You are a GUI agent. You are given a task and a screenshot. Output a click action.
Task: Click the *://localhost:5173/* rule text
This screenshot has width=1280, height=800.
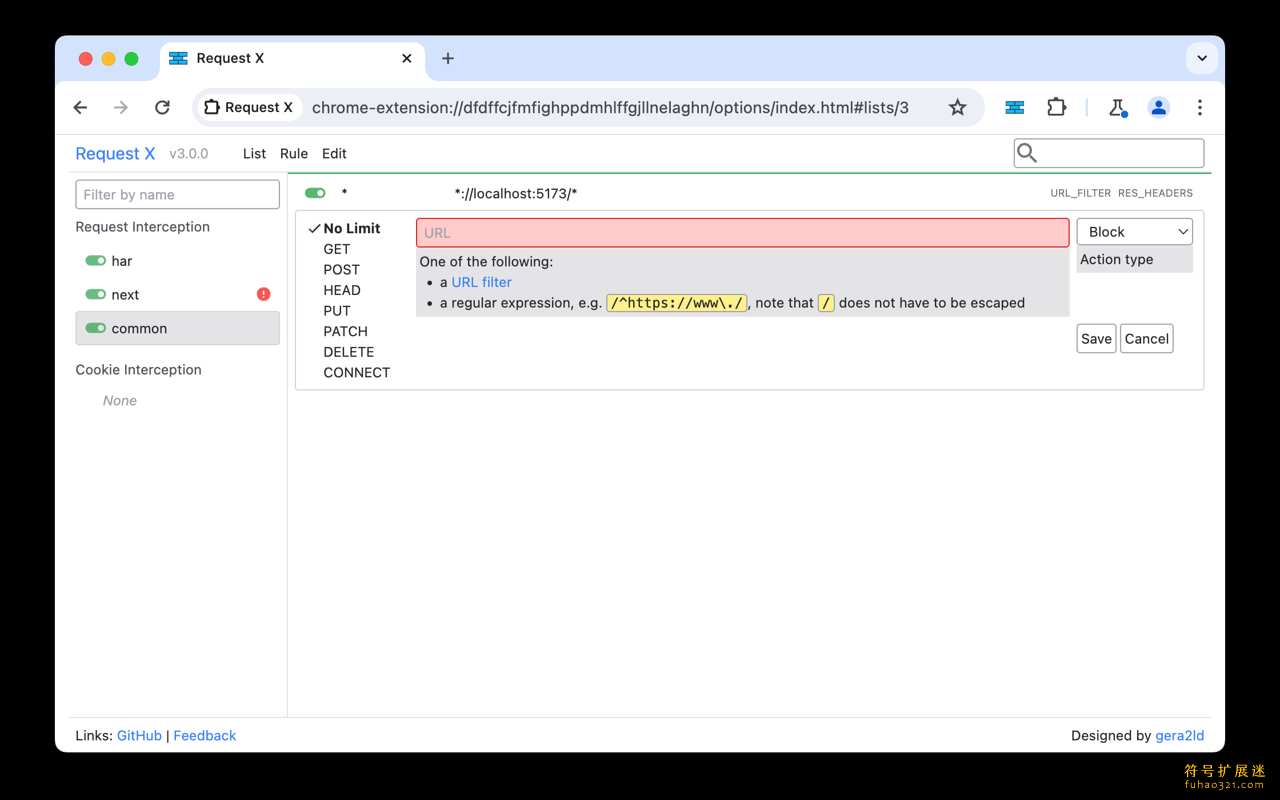516,194
